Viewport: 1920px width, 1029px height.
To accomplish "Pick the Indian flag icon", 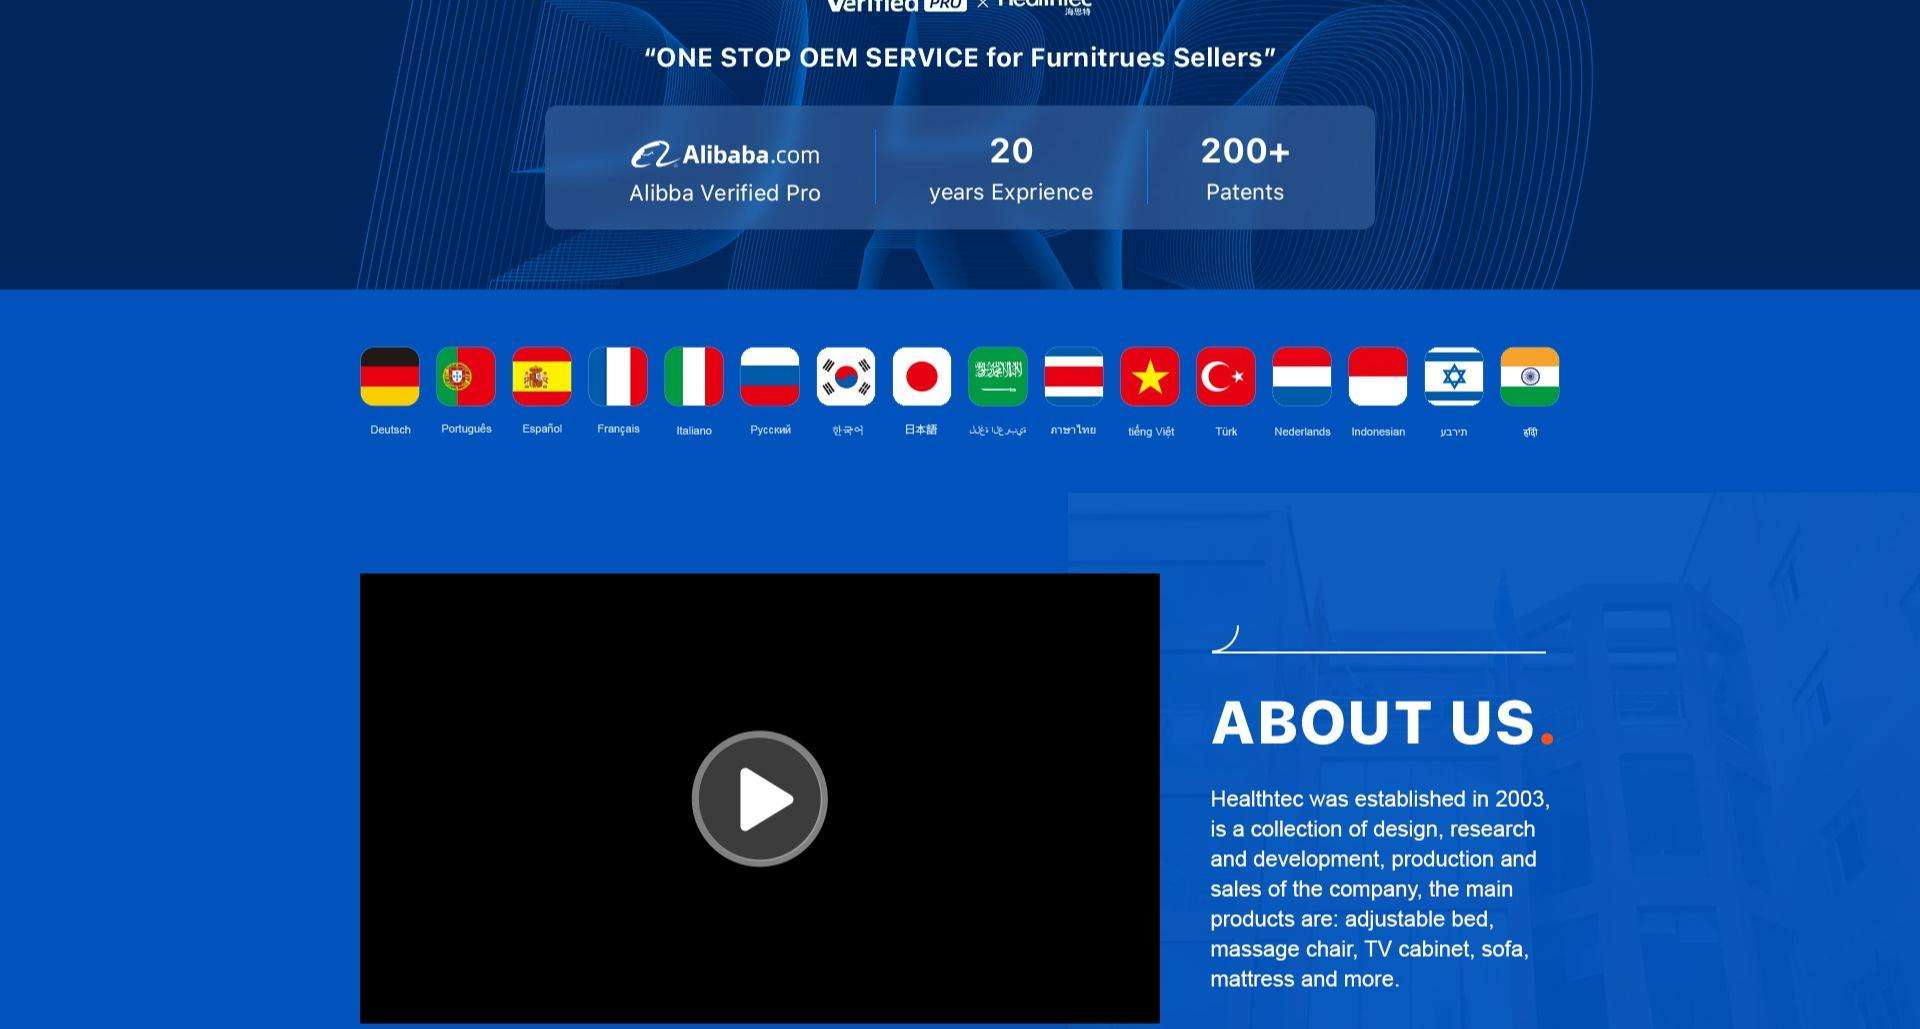I will [1530, 377].
